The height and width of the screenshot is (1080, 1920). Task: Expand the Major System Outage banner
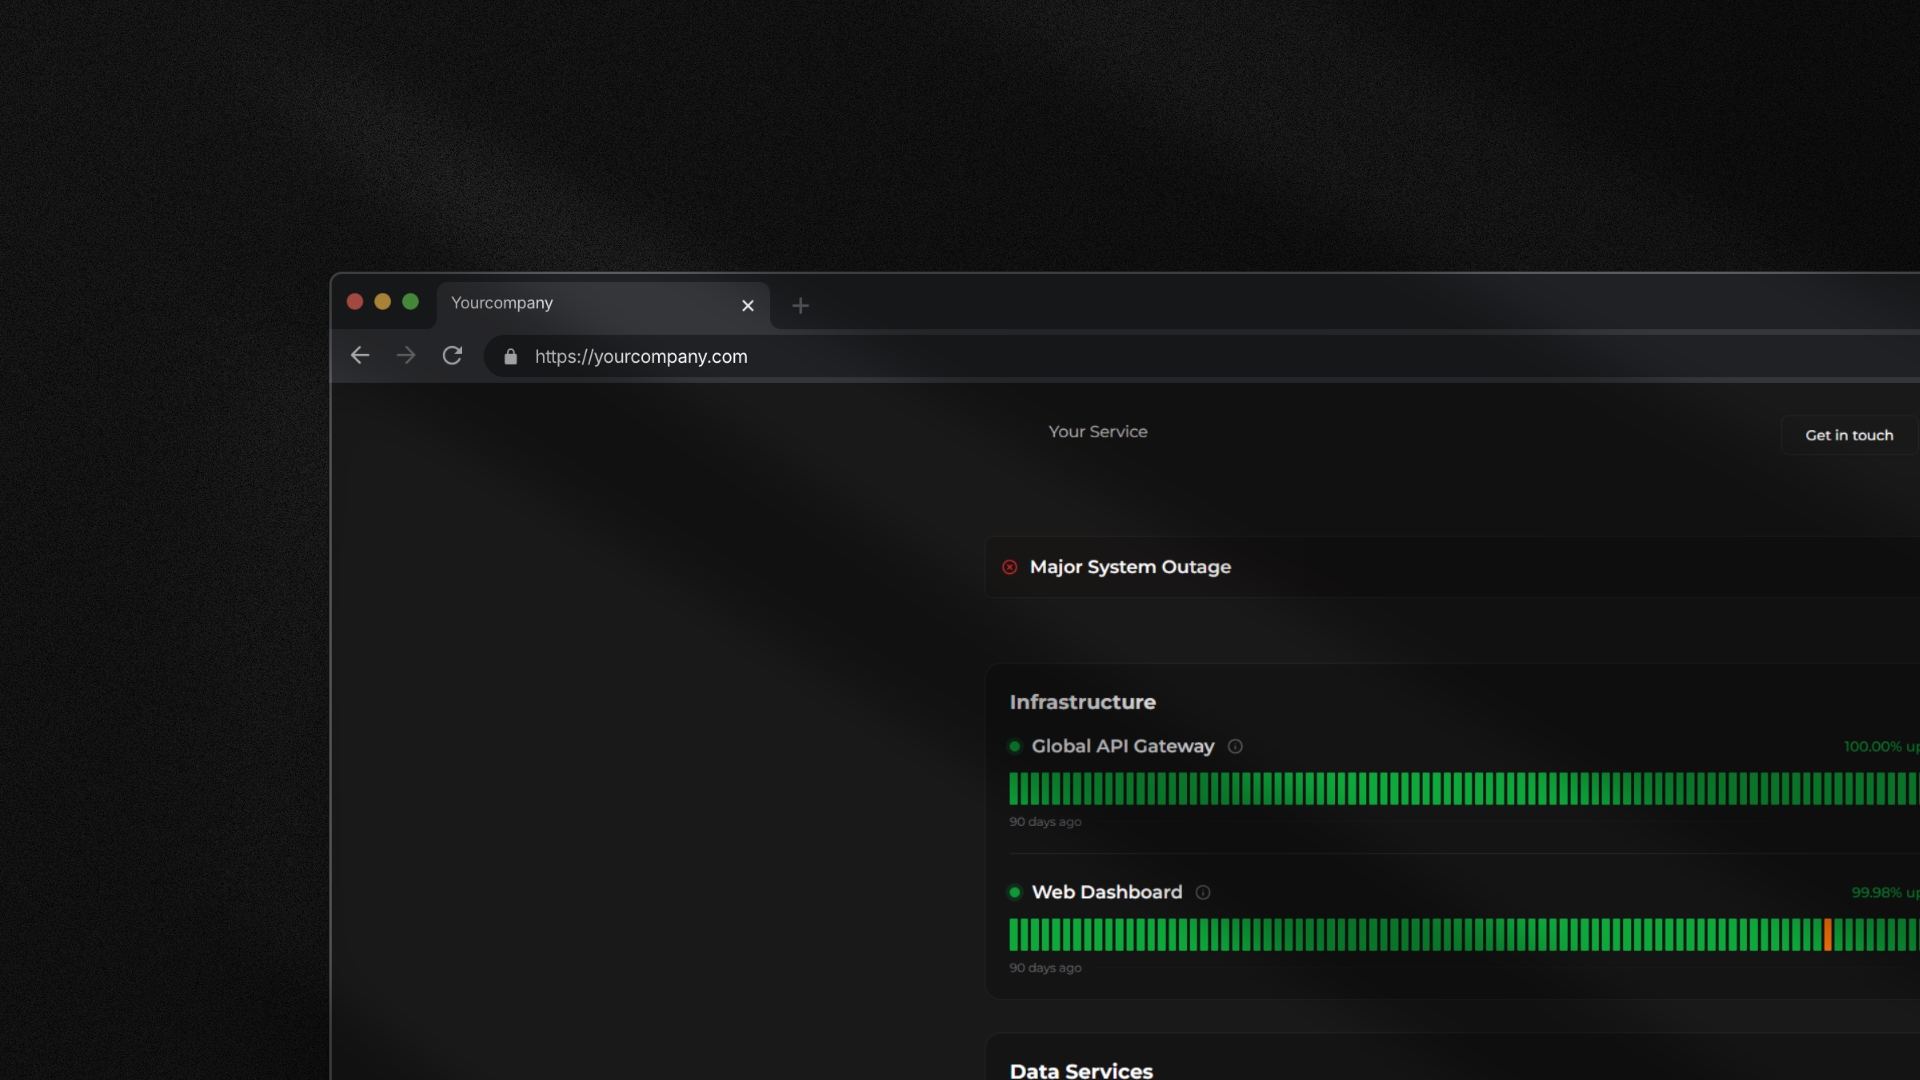click(x=1452, y=567)
